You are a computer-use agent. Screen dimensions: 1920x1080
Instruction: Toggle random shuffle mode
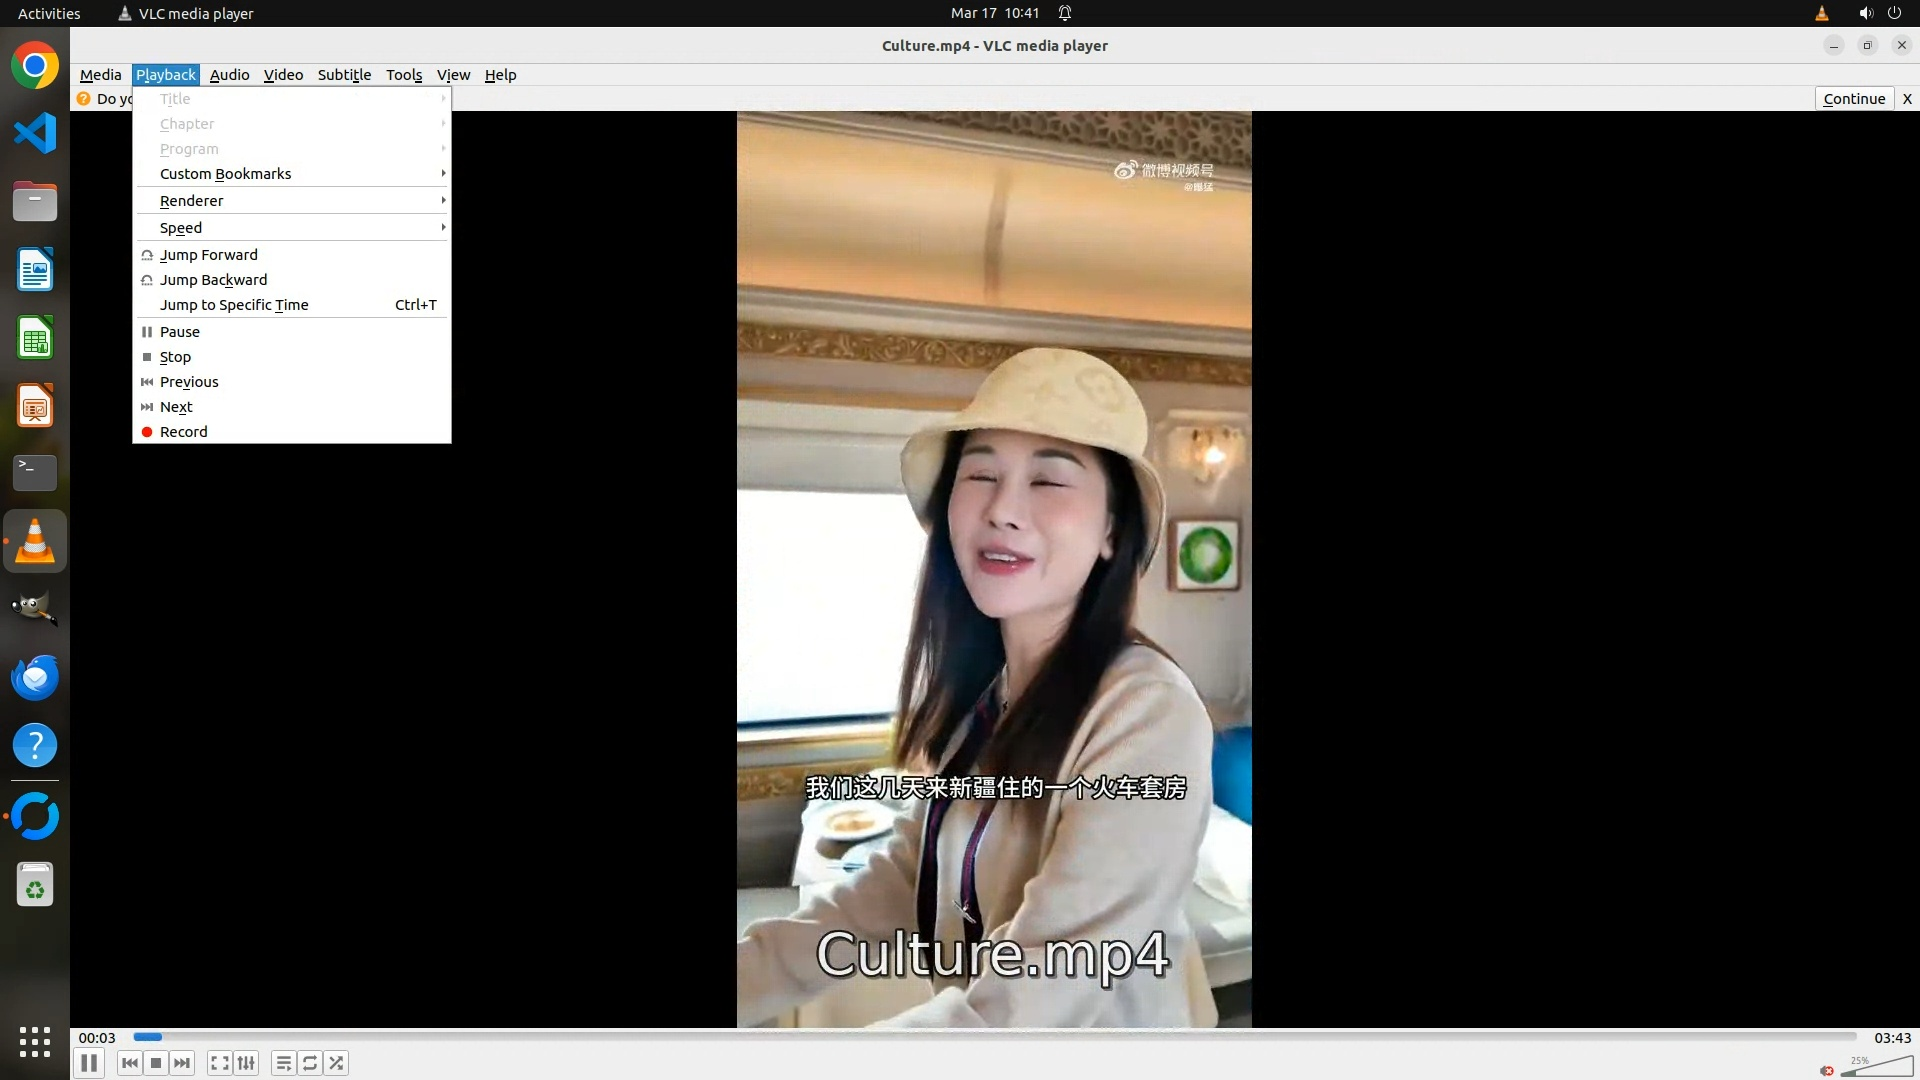336,1063
